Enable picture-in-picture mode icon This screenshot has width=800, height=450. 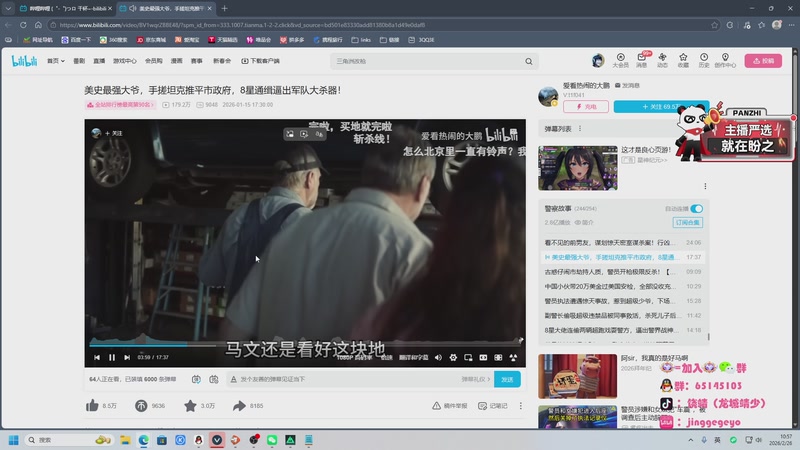click(x=468, y=358)
